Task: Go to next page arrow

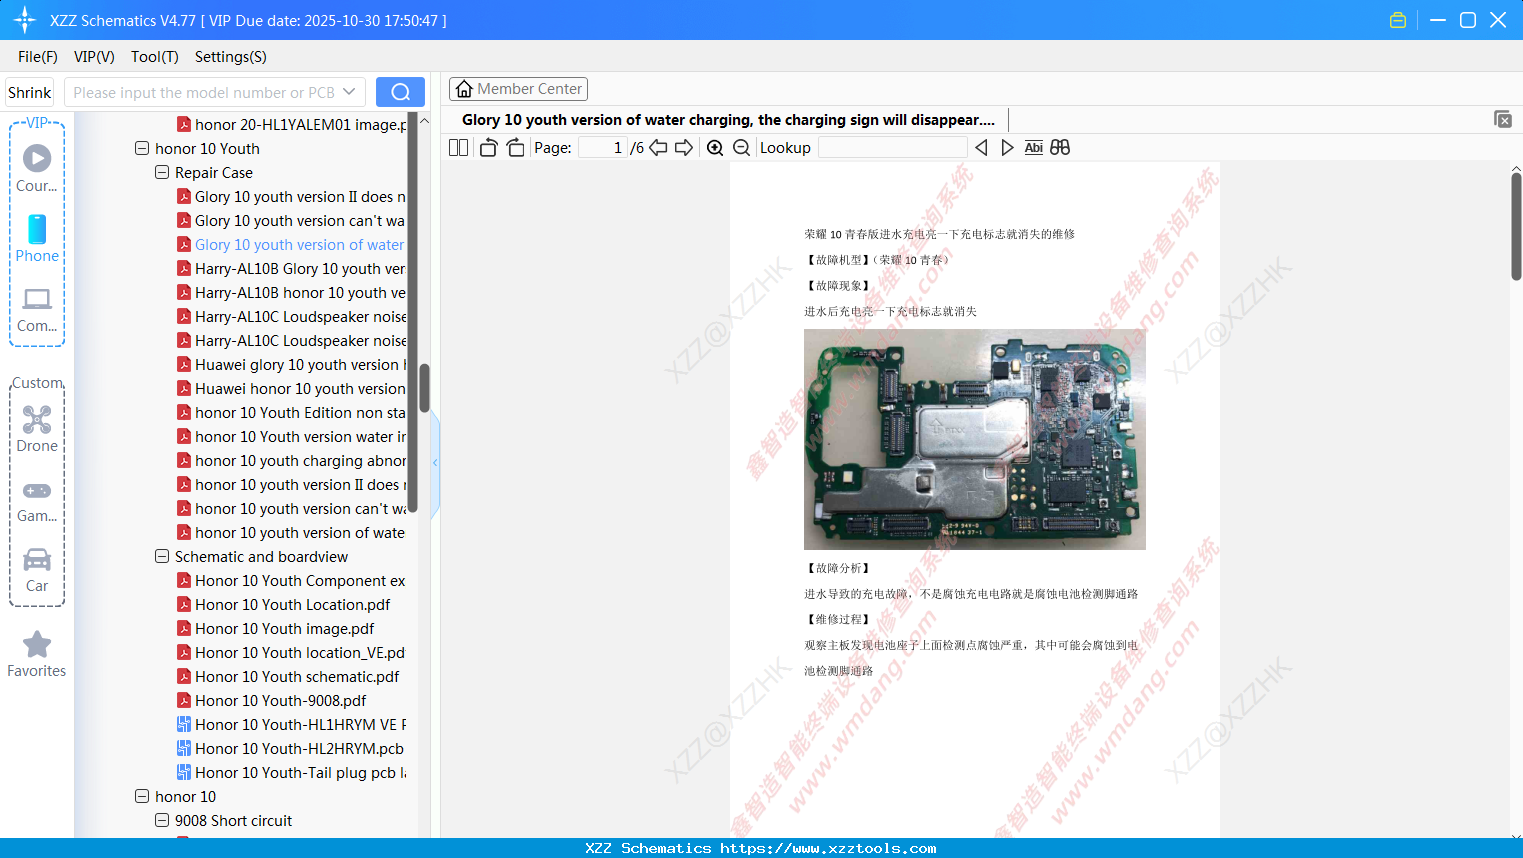Action: coord(684,148)
